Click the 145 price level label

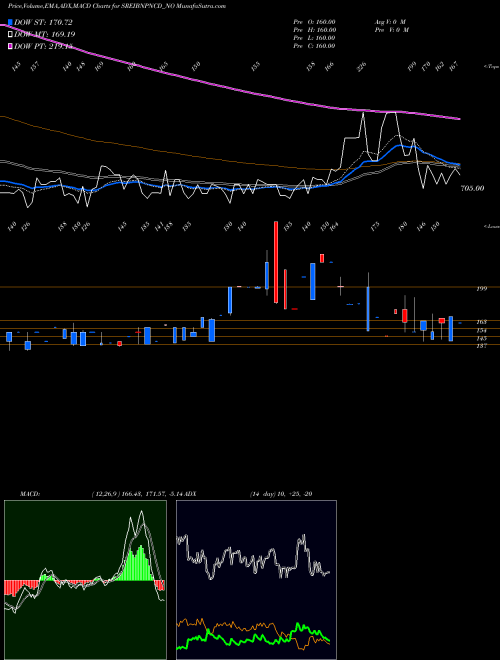482,338
